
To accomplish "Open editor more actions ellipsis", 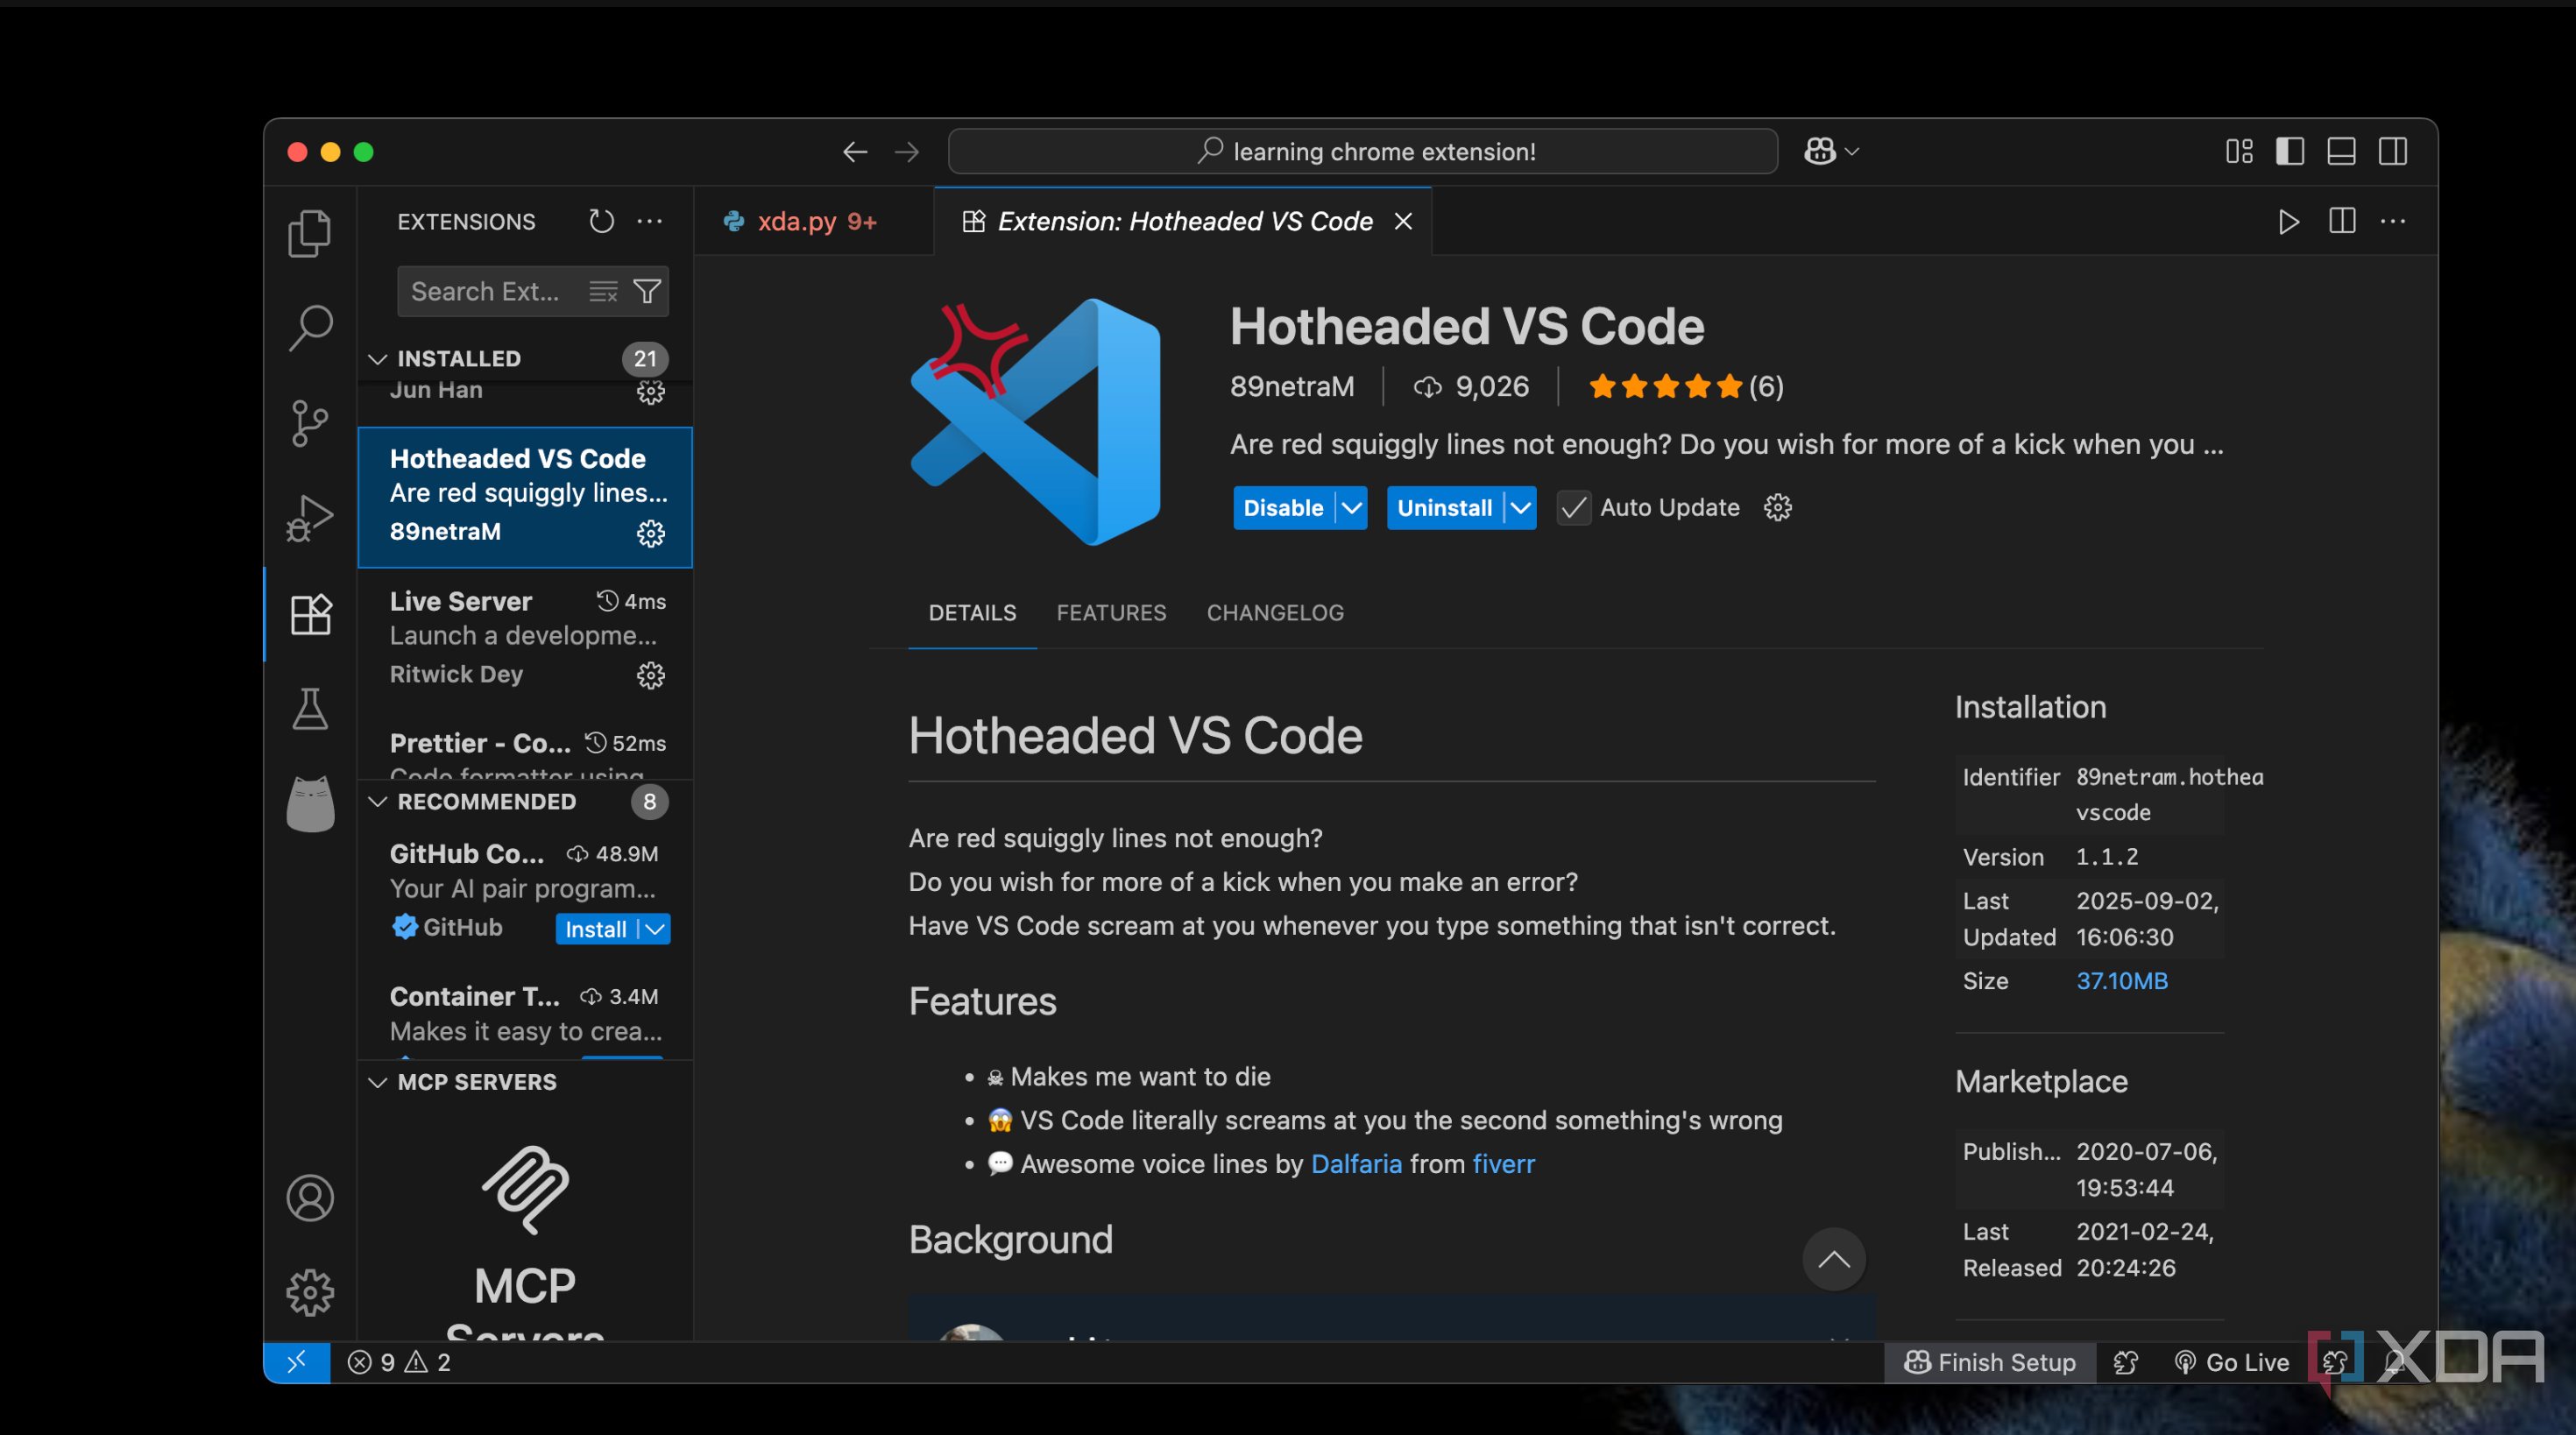I will 2393,221.
